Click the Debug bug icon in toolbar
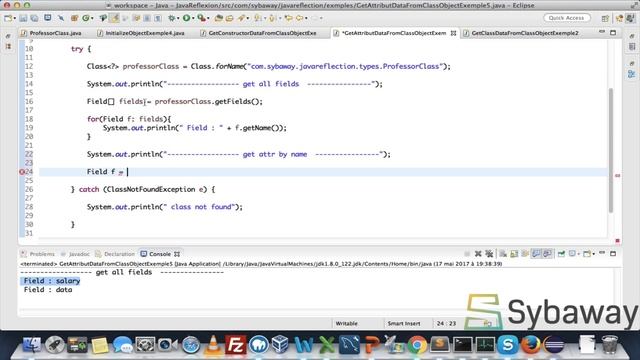The height and width of the screenshot is (360, 640). 172,18
